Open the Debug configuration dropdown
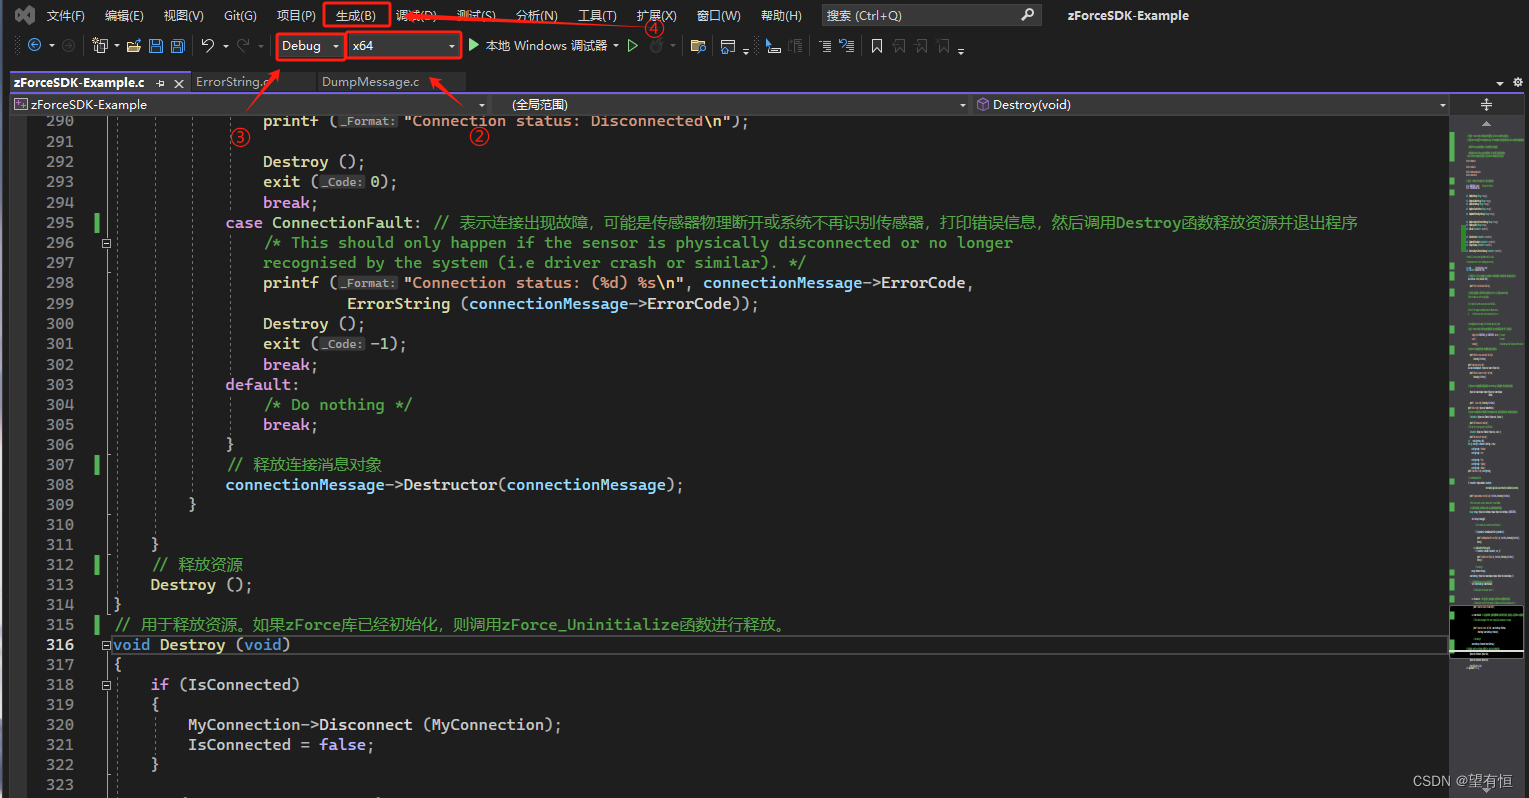 [311, 46]
